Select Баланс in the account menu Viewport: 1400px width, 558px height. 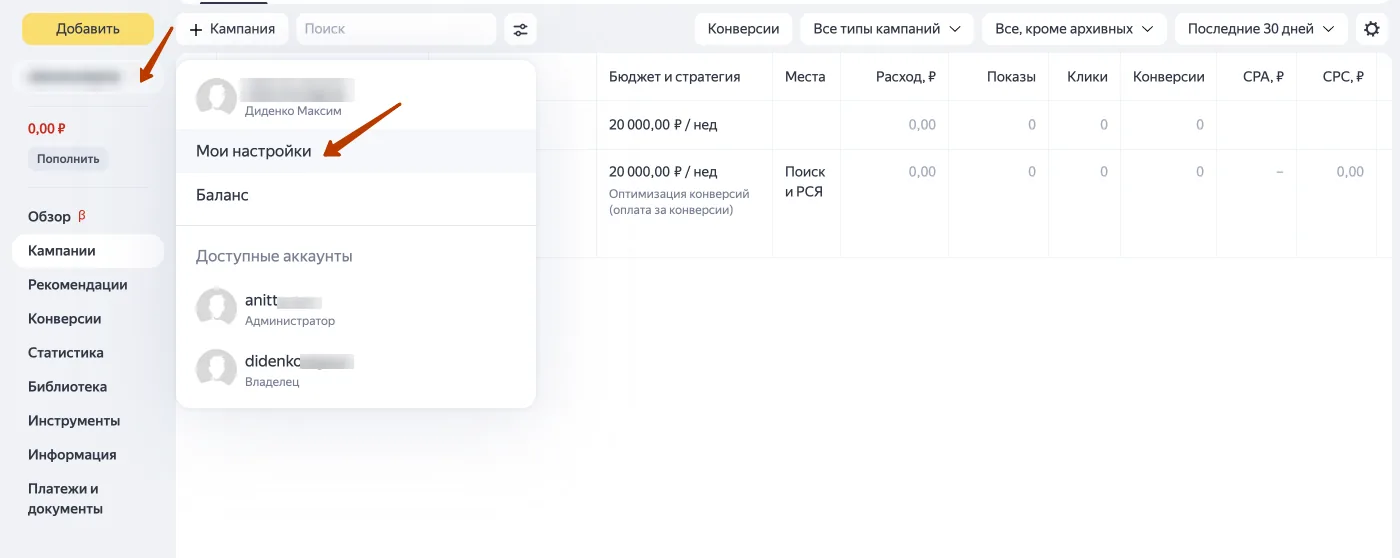pos(356,195)
